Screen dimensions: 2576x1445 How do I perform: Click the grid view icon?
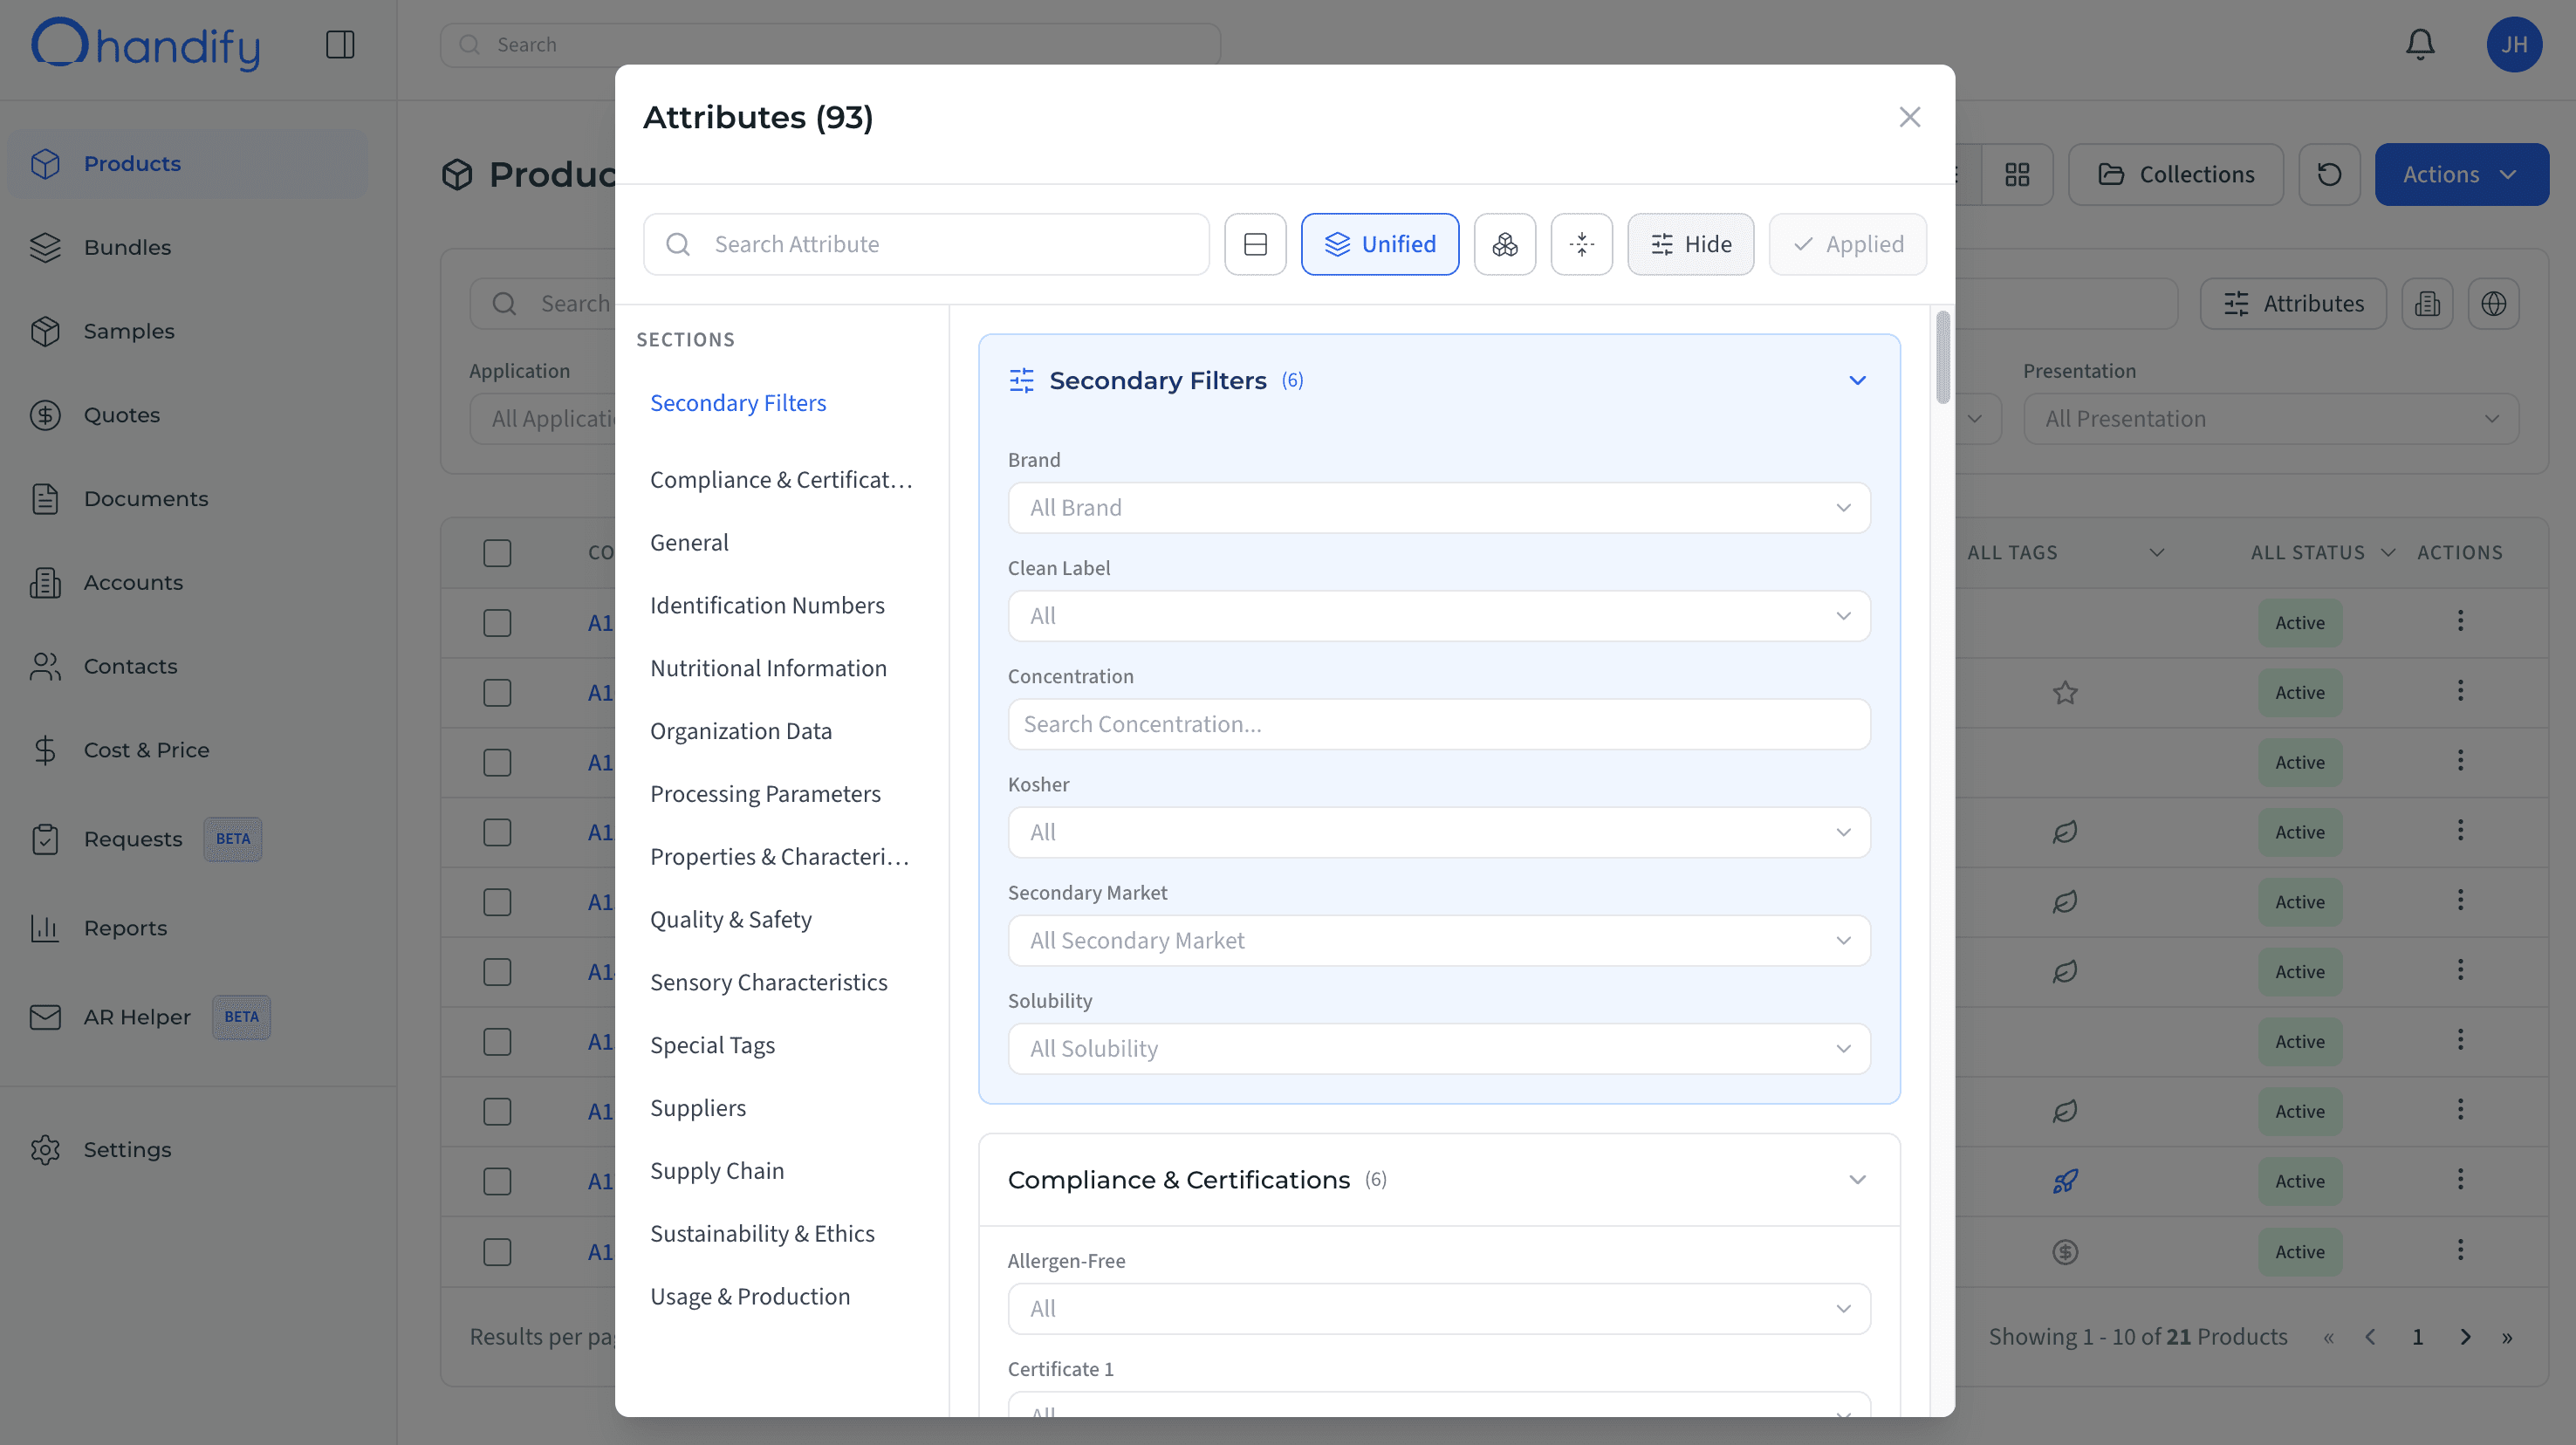click(2017, 174)
